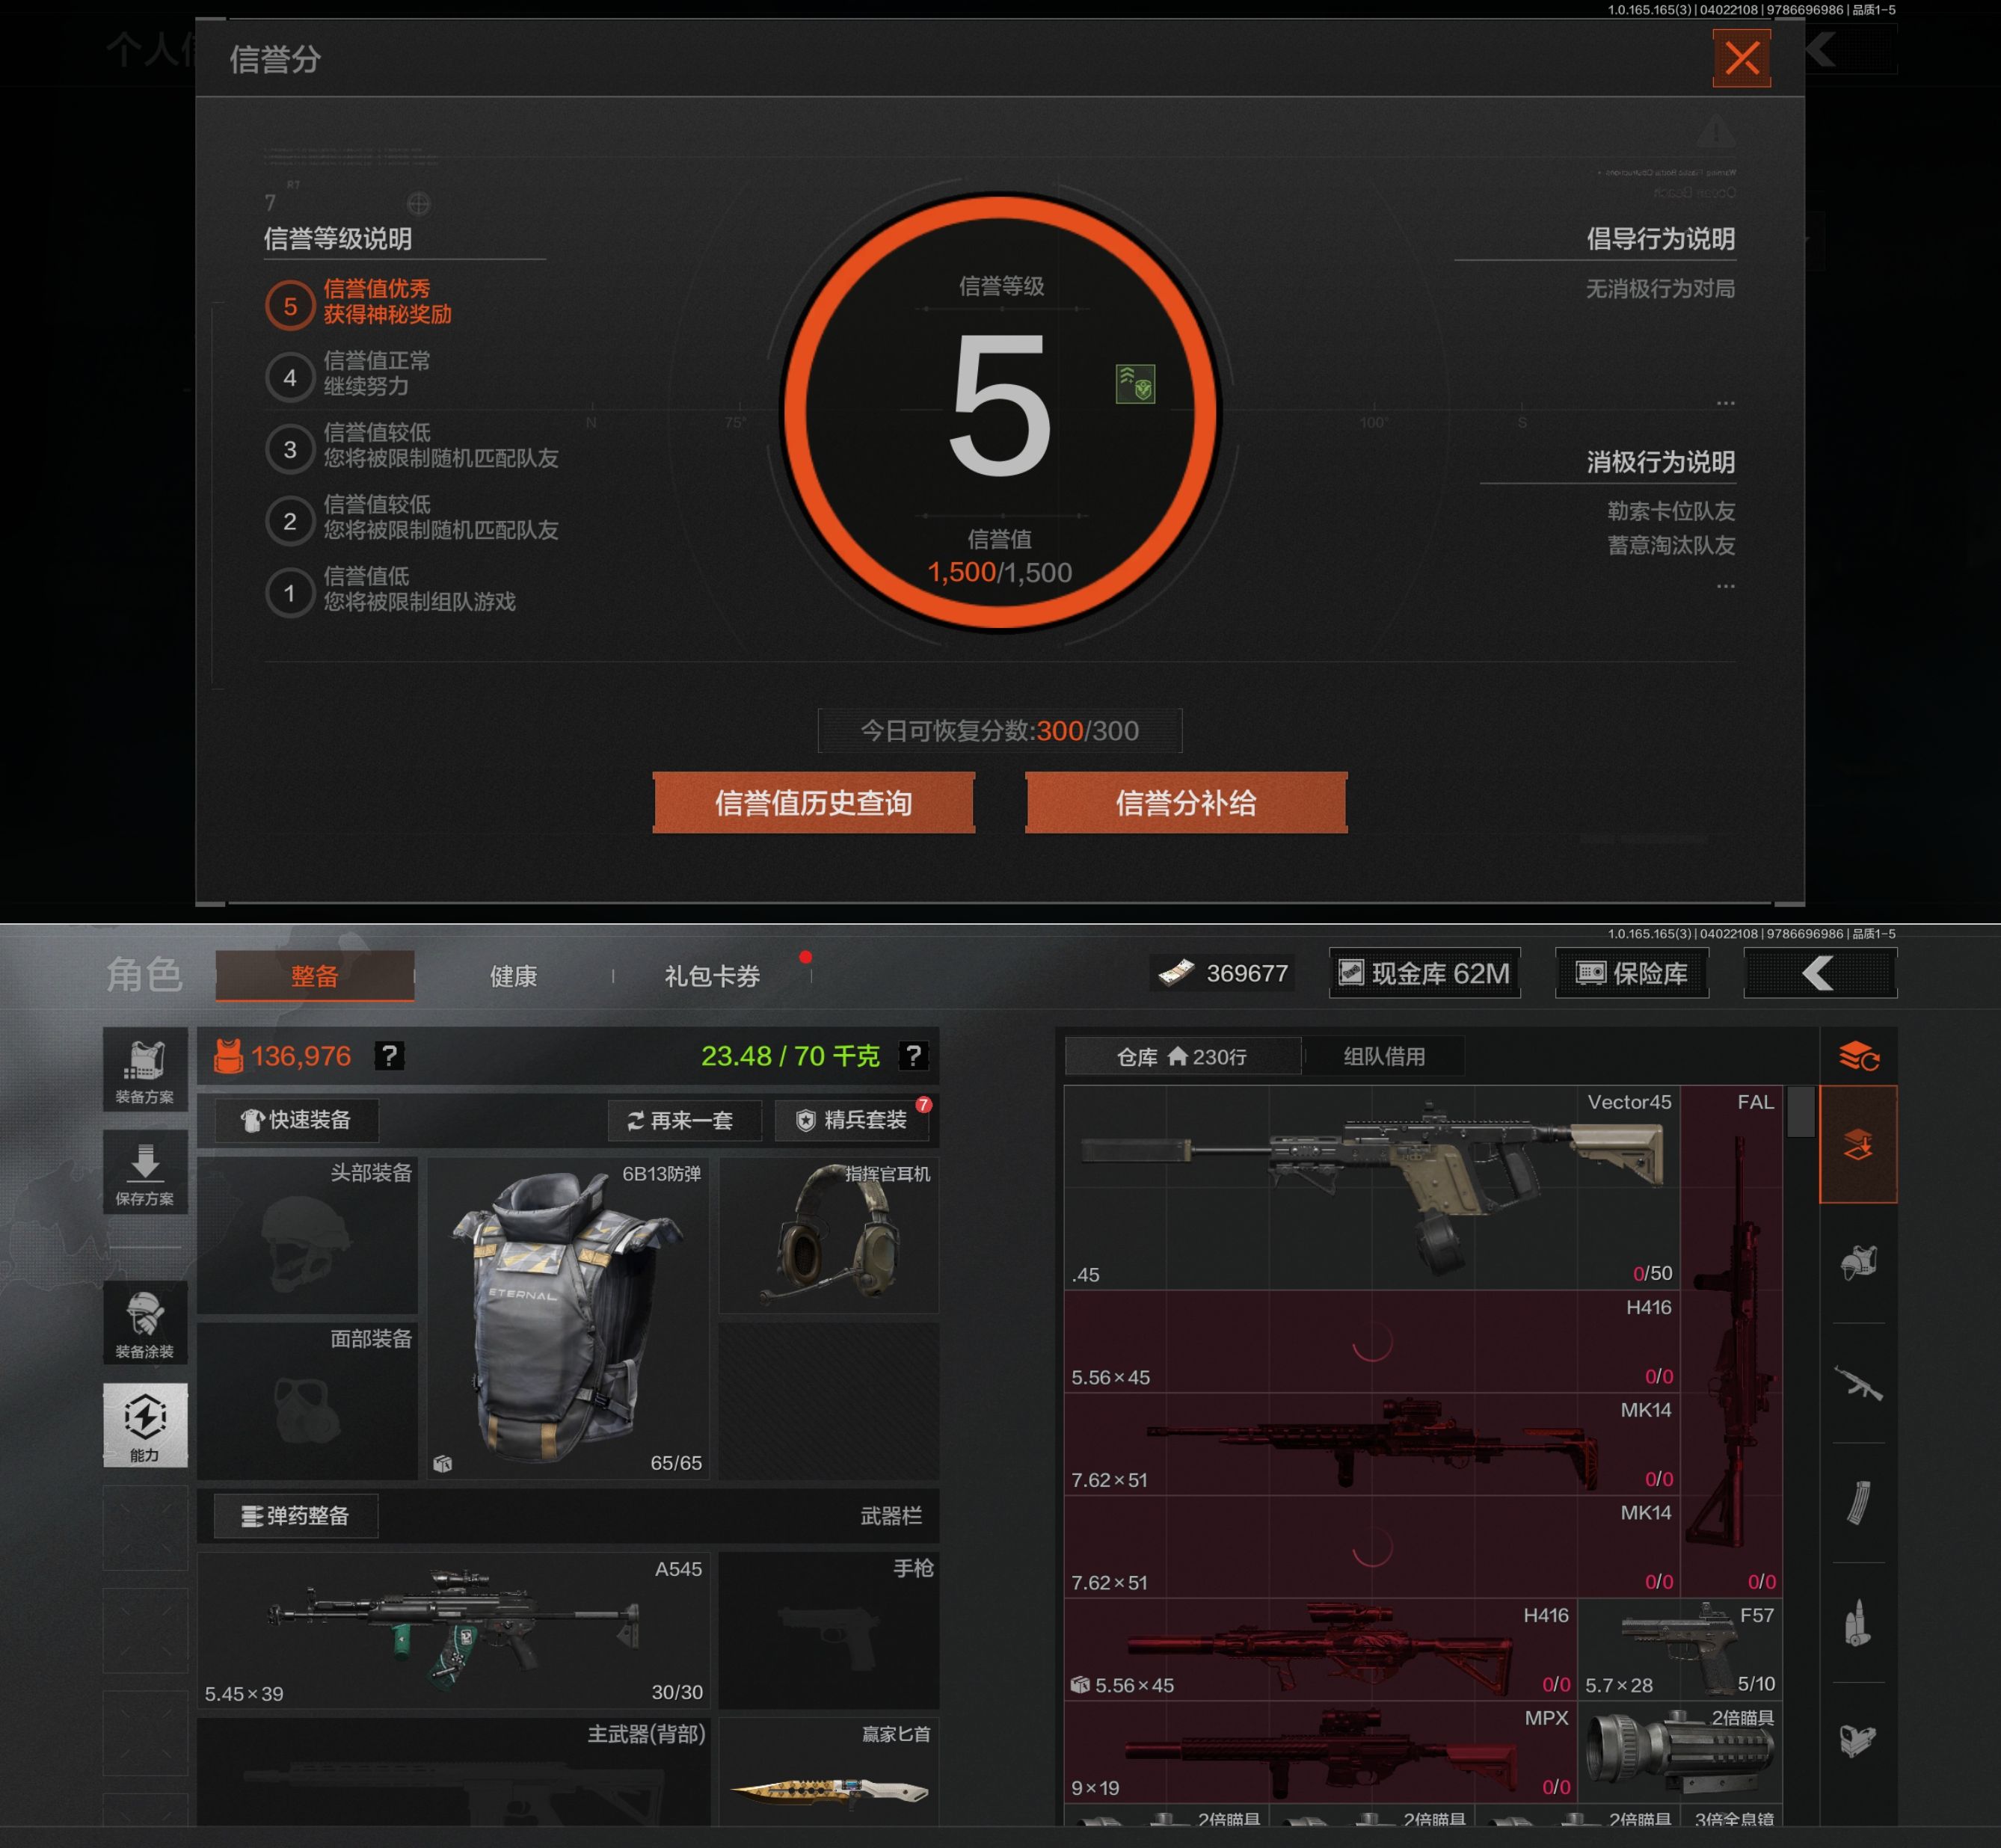The image size is (2001, 1848).
Task: Open the 现金库 62M cash vault
Action: (1424, 973)
